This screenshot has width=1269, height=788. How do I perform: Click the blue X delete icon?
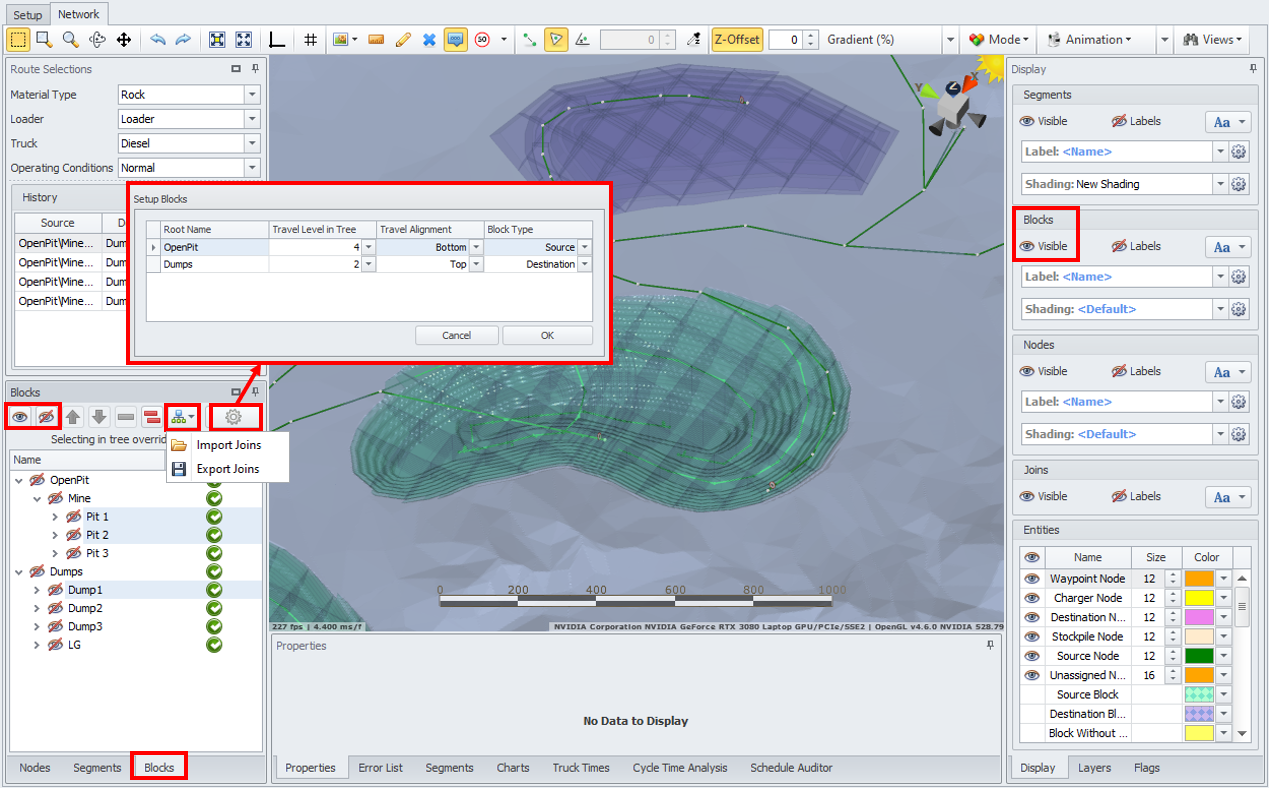point(429,40)
